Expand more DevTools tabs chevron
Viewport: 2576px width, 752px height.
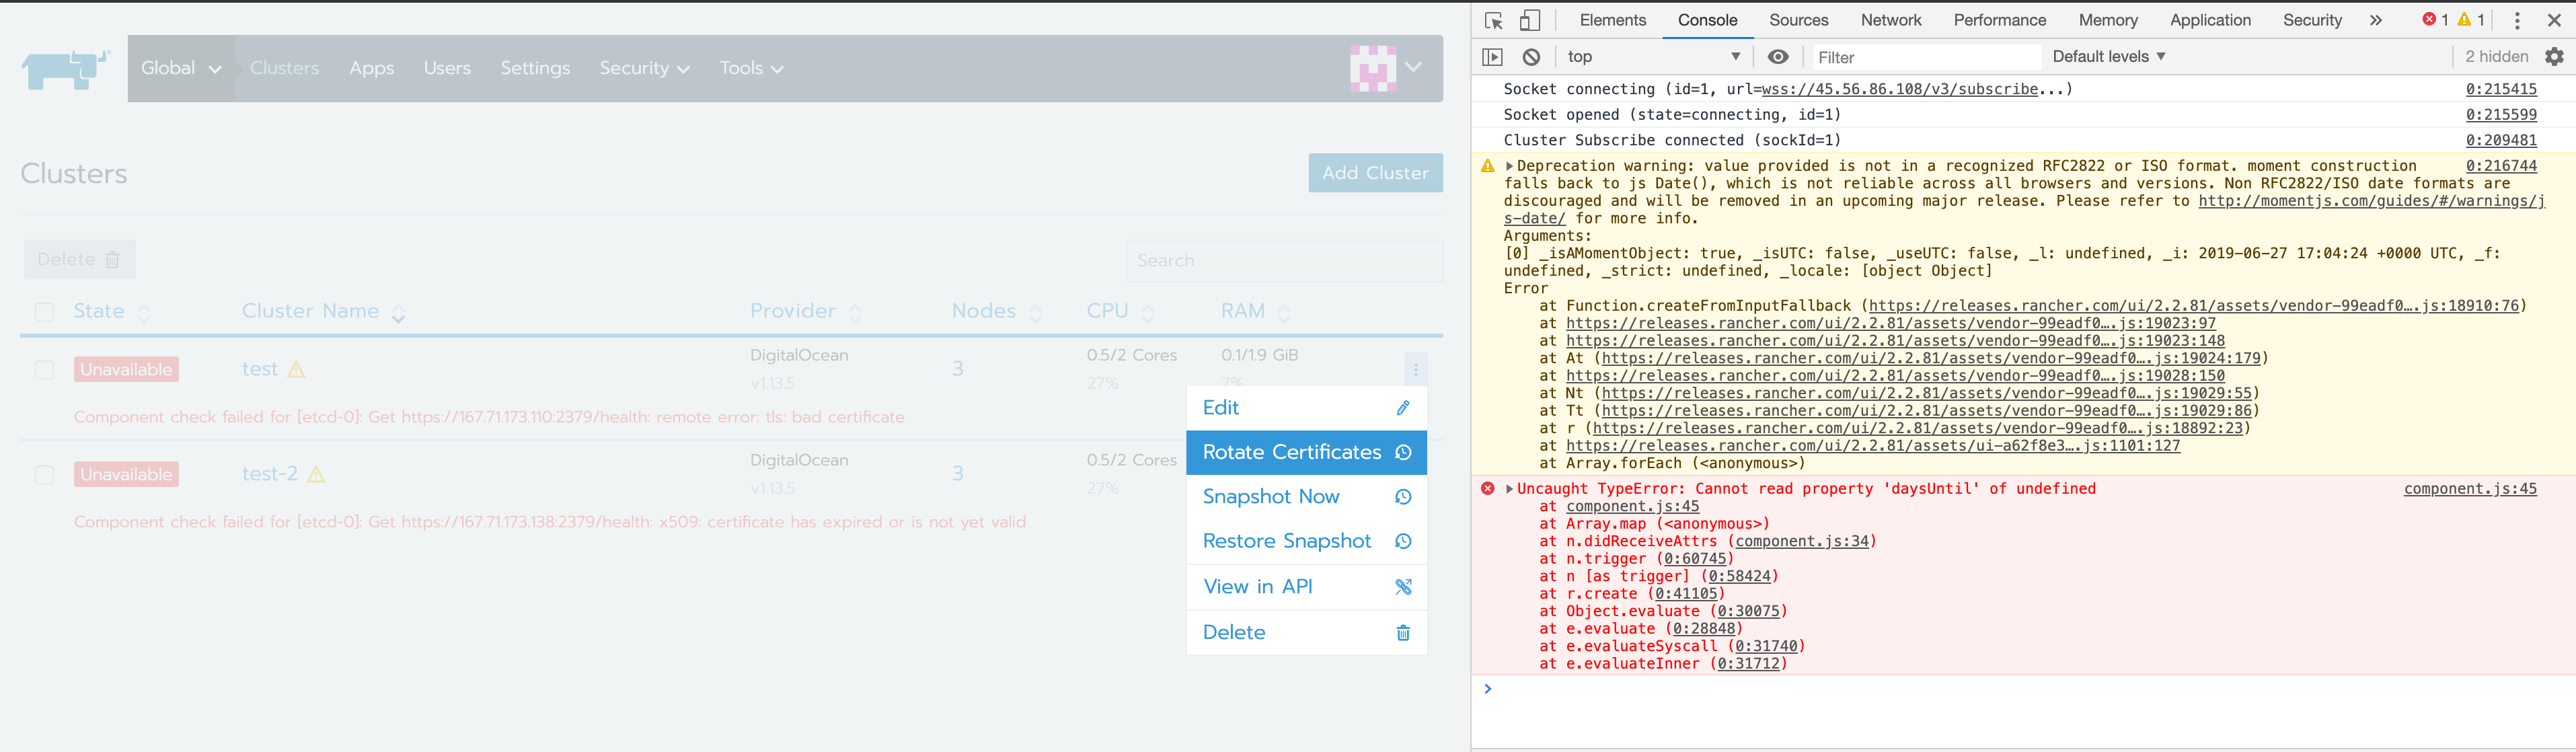2375,20
